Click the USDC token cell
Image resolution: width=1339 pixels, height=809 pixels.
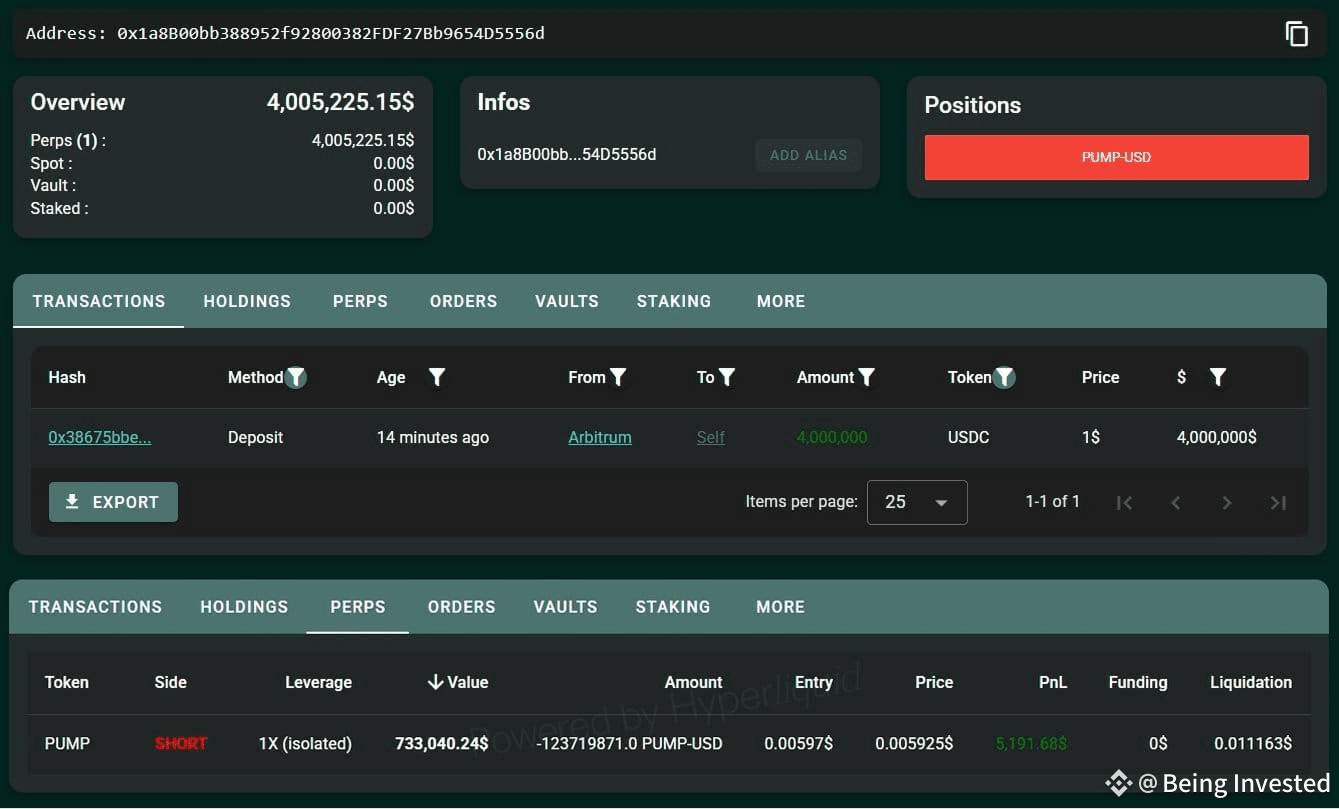969,437
